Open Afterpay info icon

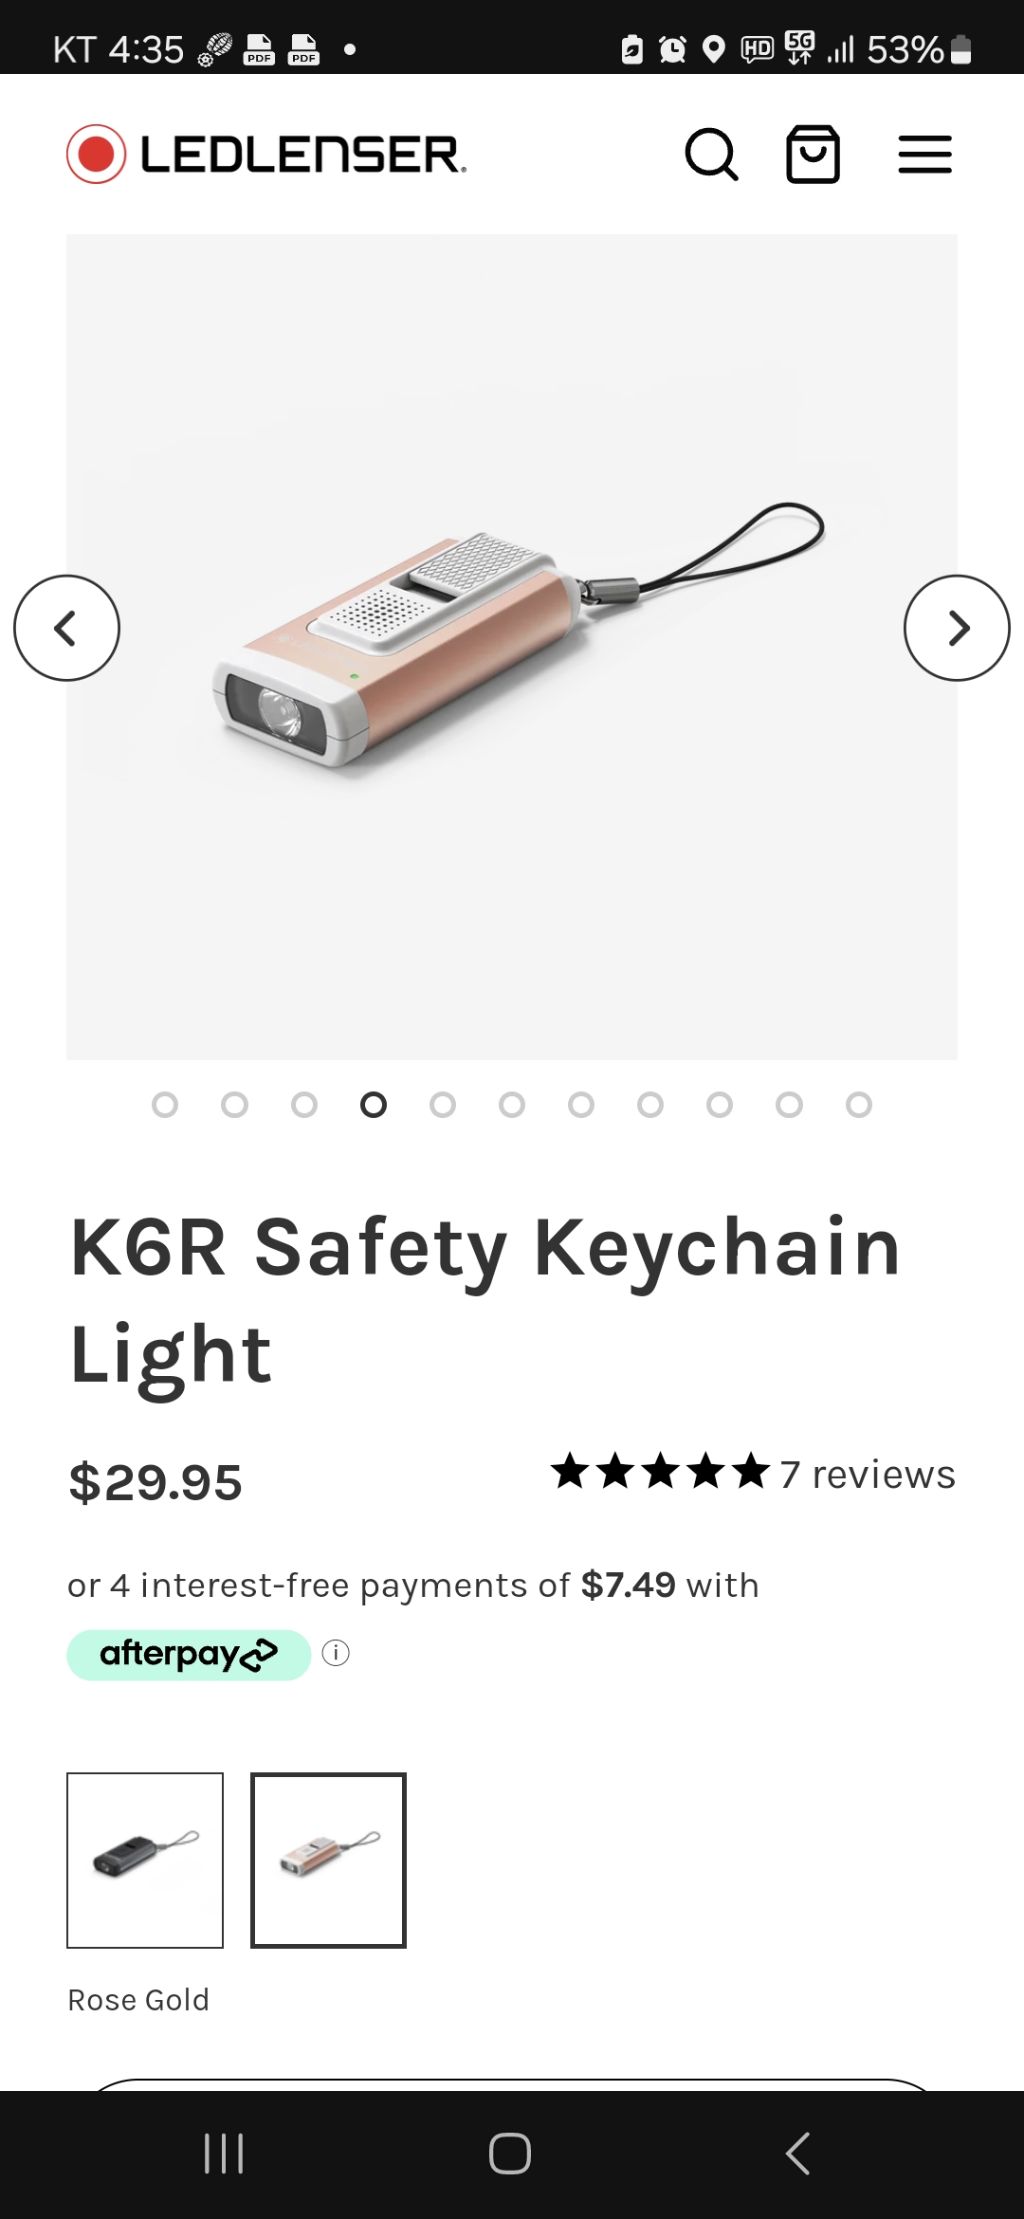pyautogui.click(x=336, y=1653)
